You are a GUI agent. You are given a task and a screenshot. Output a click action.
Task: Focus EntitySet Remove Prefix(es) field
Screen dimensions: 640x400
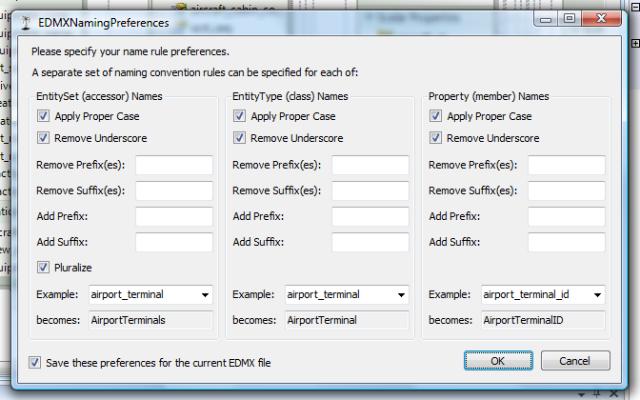[x=174, y=165]
